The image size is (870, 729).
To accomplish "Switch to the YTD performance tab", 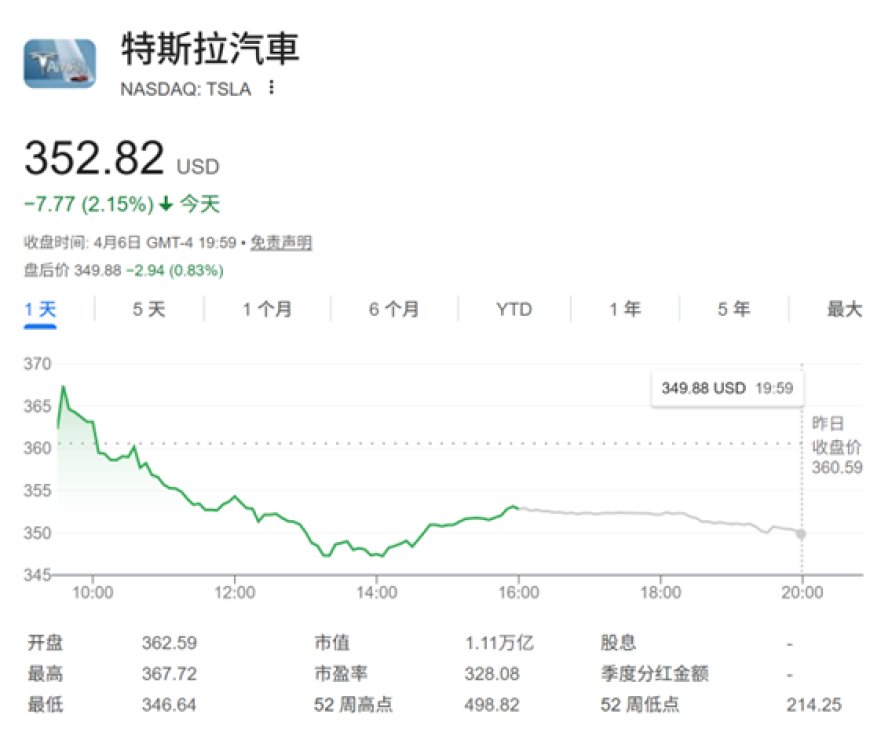I will coord(514,310).
